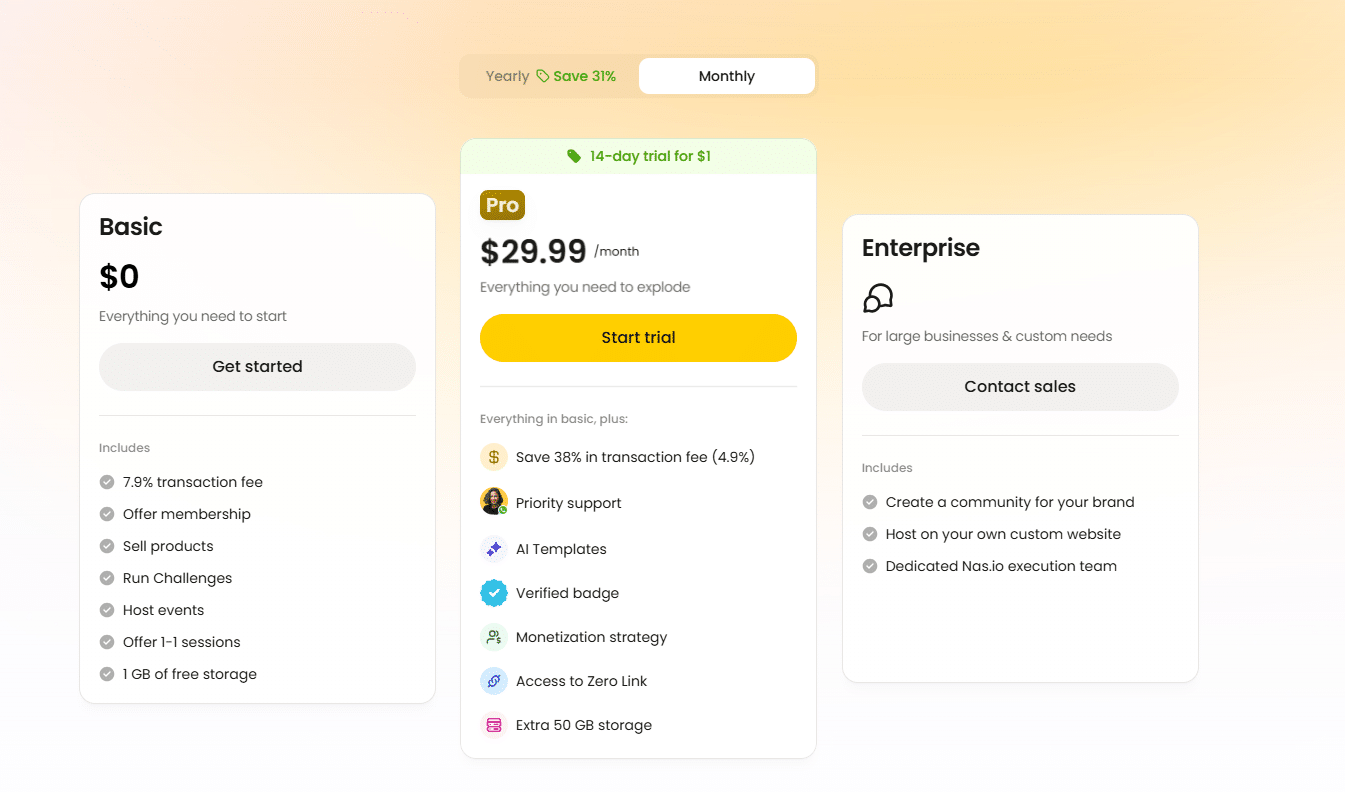
Task: Switch billing to Yearly
Action: pyautogui.click(x=507, y=76)
